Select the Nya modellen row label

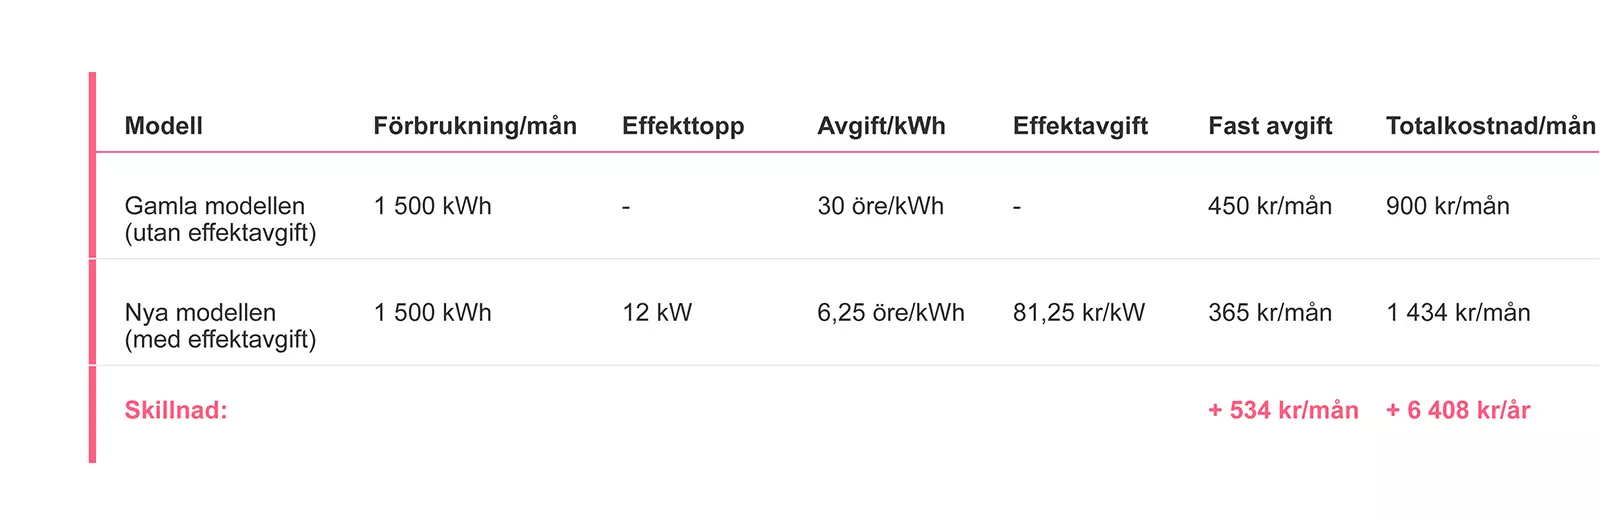pos(220,326)
